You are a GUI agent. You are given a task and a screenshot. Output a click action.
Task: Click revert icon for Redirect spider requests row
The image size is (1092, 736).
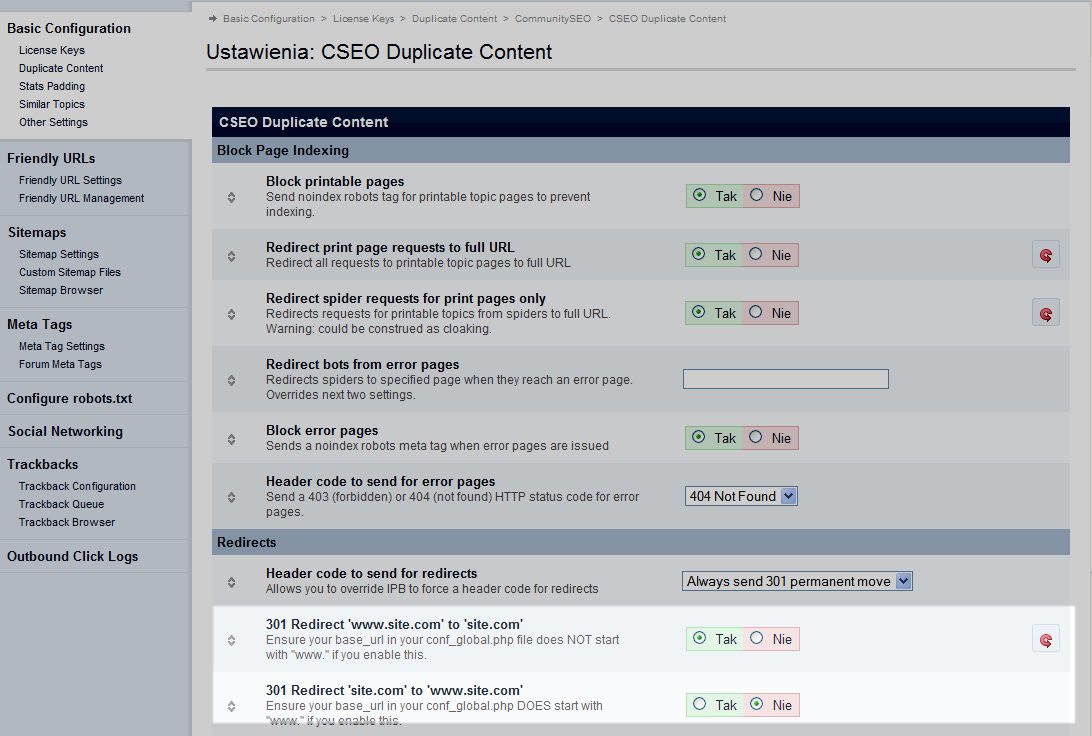(1045, 313)
